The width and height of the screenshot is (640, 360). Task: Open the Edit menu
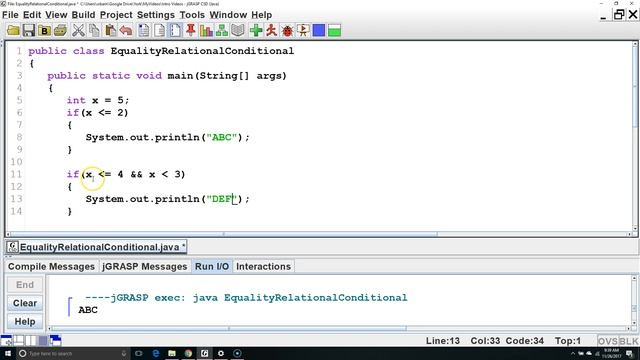(32, 15)
